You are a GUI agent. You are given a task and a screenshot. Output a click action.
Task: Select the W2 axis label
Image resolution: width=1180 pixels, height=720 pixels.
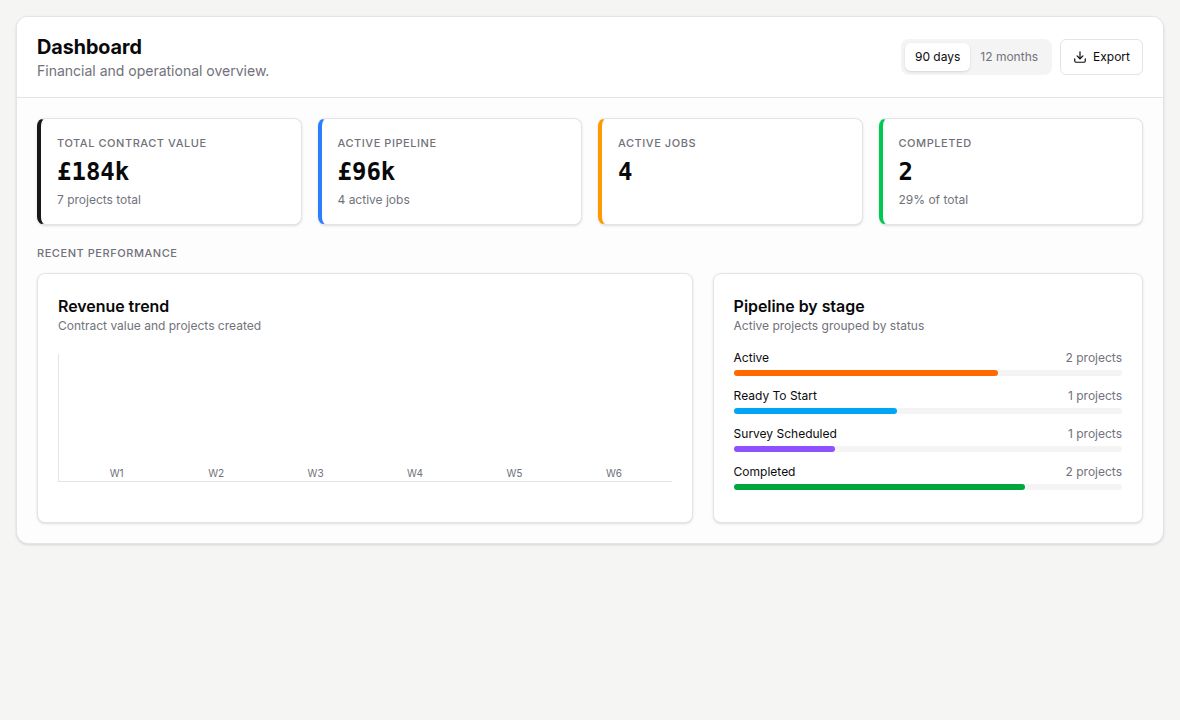(216, 473)
